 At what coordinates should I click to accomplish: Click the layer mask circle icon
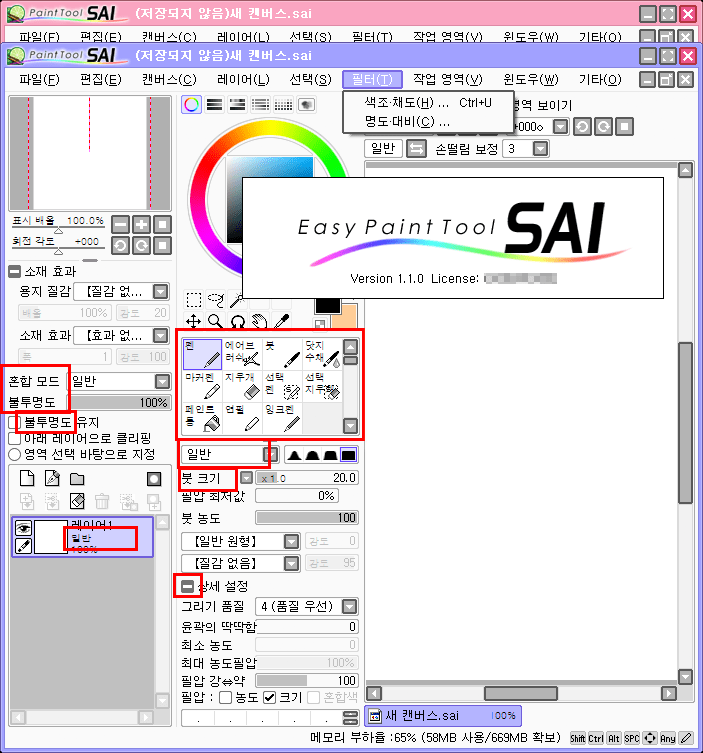(154, 478)
